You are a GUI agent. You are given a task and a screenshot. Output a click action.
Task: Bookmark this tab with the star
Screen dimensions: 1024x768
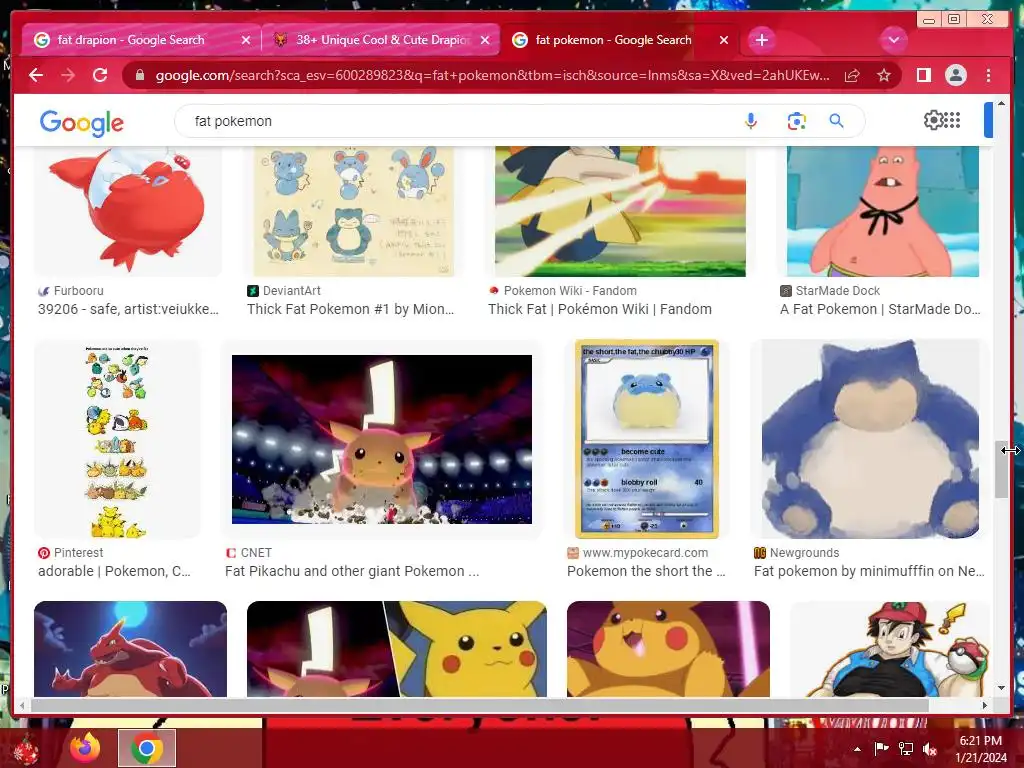pos(884,75)
